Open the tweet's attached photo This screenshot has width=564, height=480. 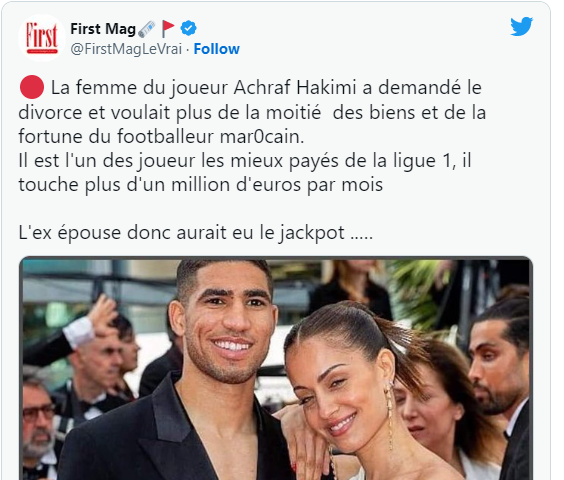(x=276, y=368)
